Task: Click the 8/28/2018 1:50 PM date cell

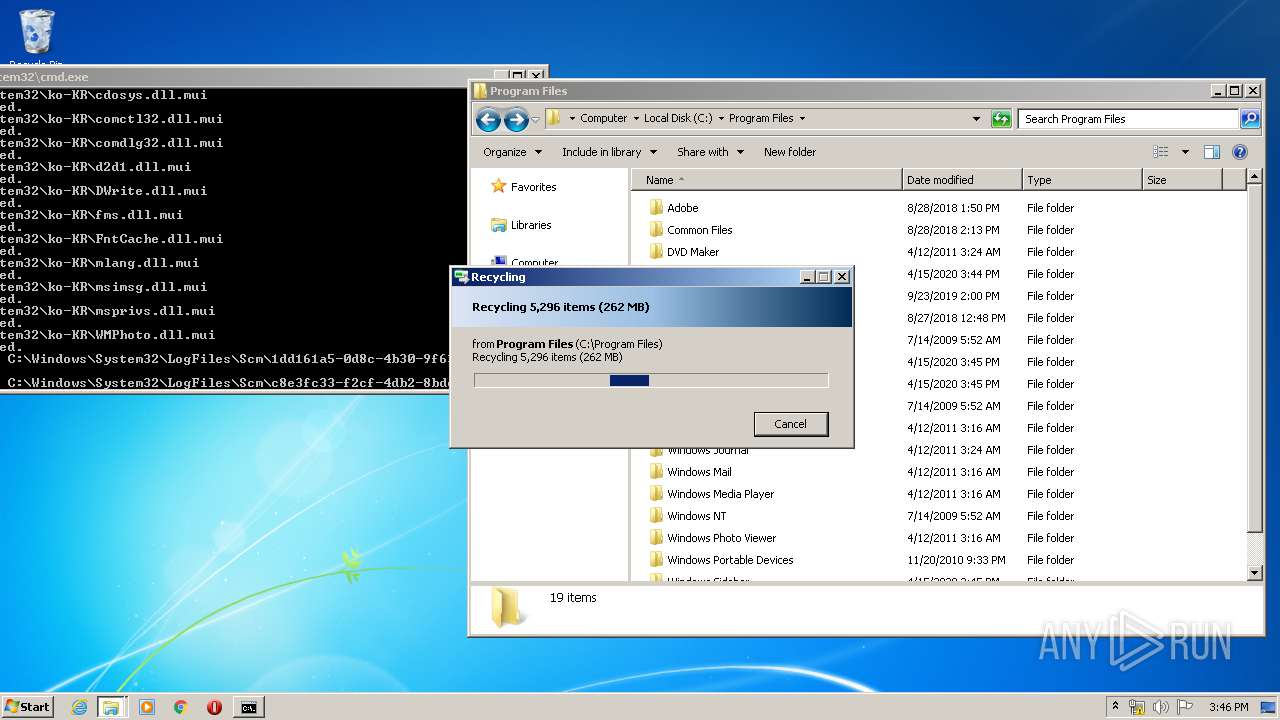Action: (x=953, y=208)
